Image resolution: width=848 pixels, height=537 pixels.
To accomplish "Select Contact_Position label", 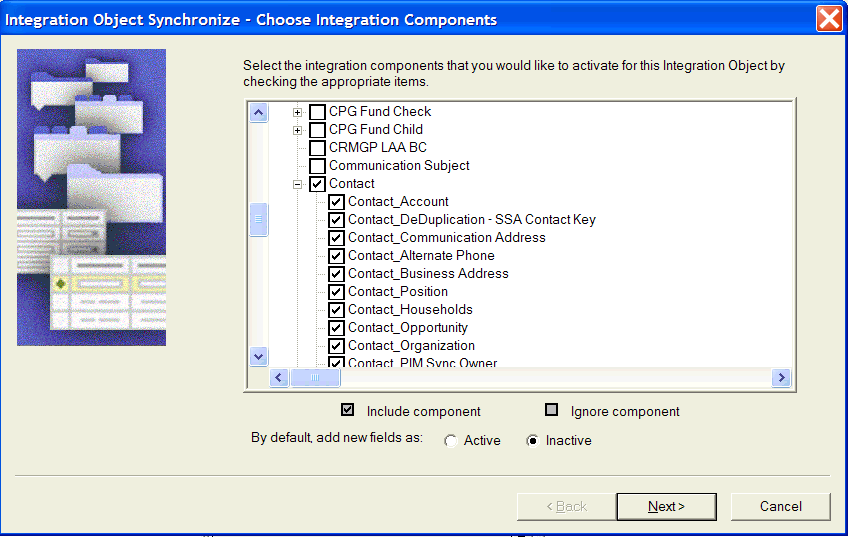I will coord(398,291).
